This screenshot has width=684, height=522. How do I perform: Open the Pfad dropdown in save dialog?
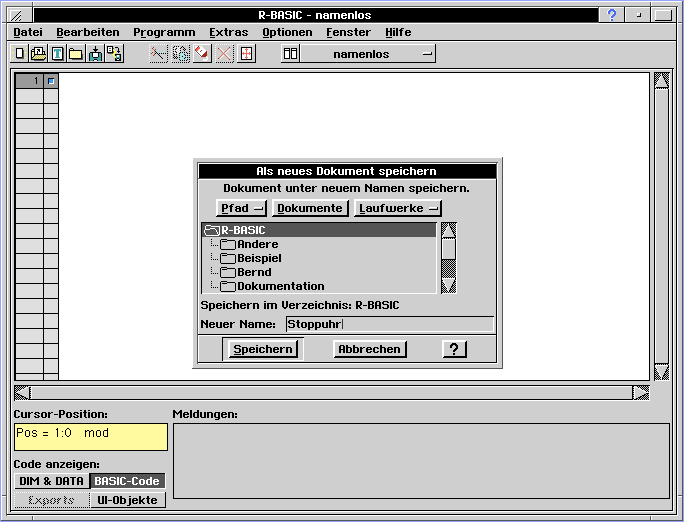tap(241, 208)
